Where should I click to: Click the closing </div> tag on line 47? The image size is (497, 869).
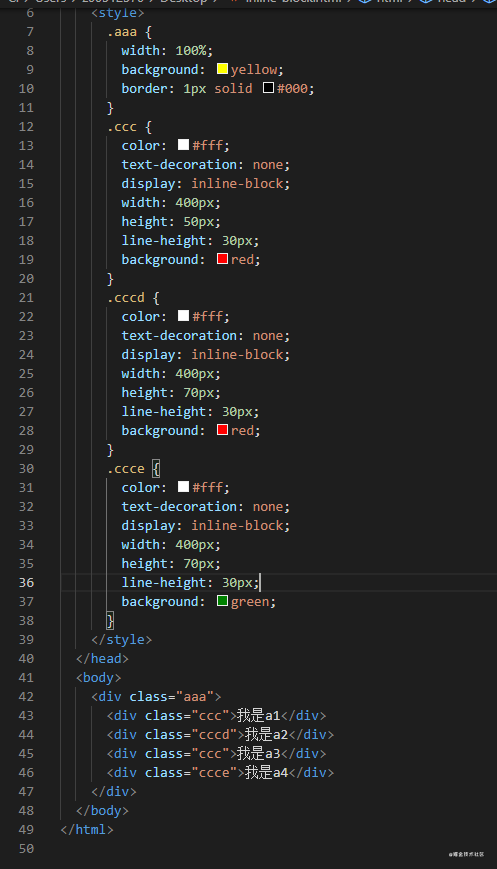(x=114, y=791)
